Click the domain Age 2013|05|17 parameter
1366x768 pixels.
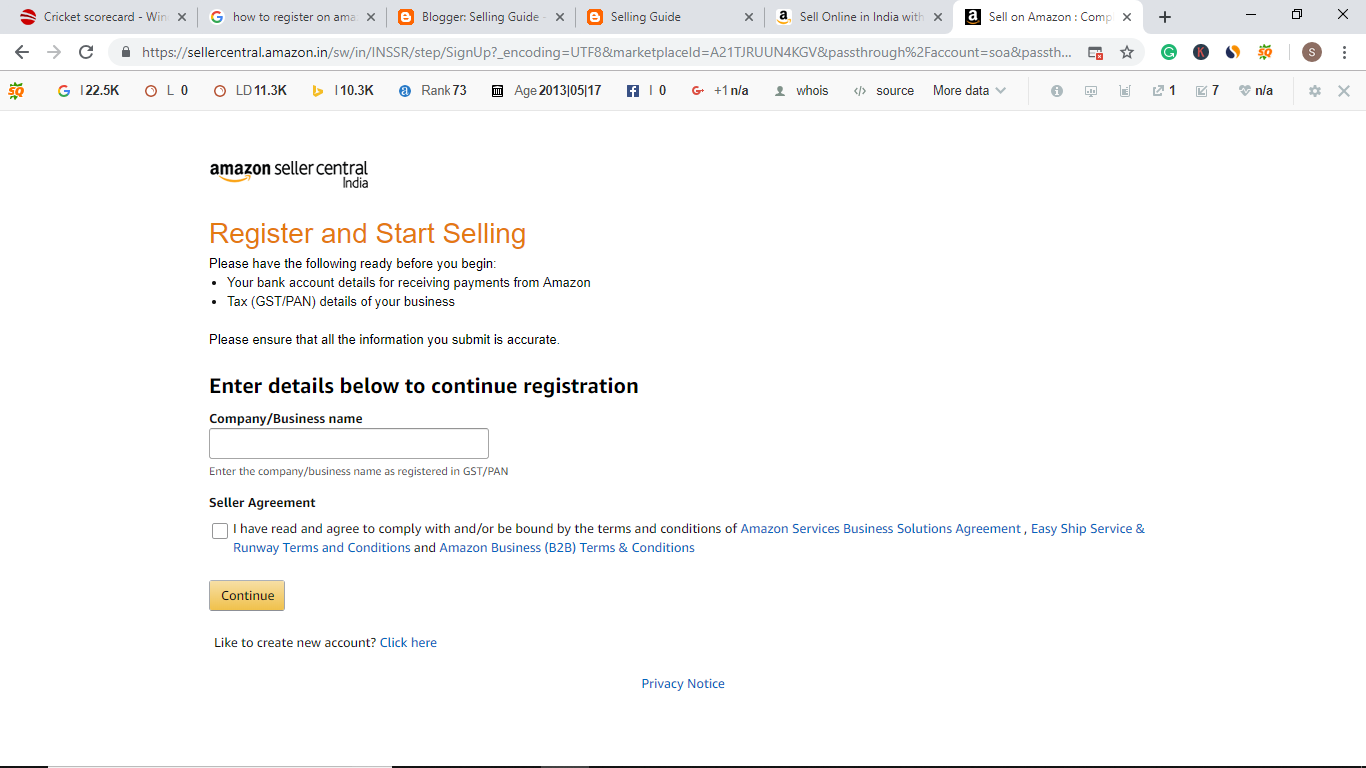pos(546,91)
